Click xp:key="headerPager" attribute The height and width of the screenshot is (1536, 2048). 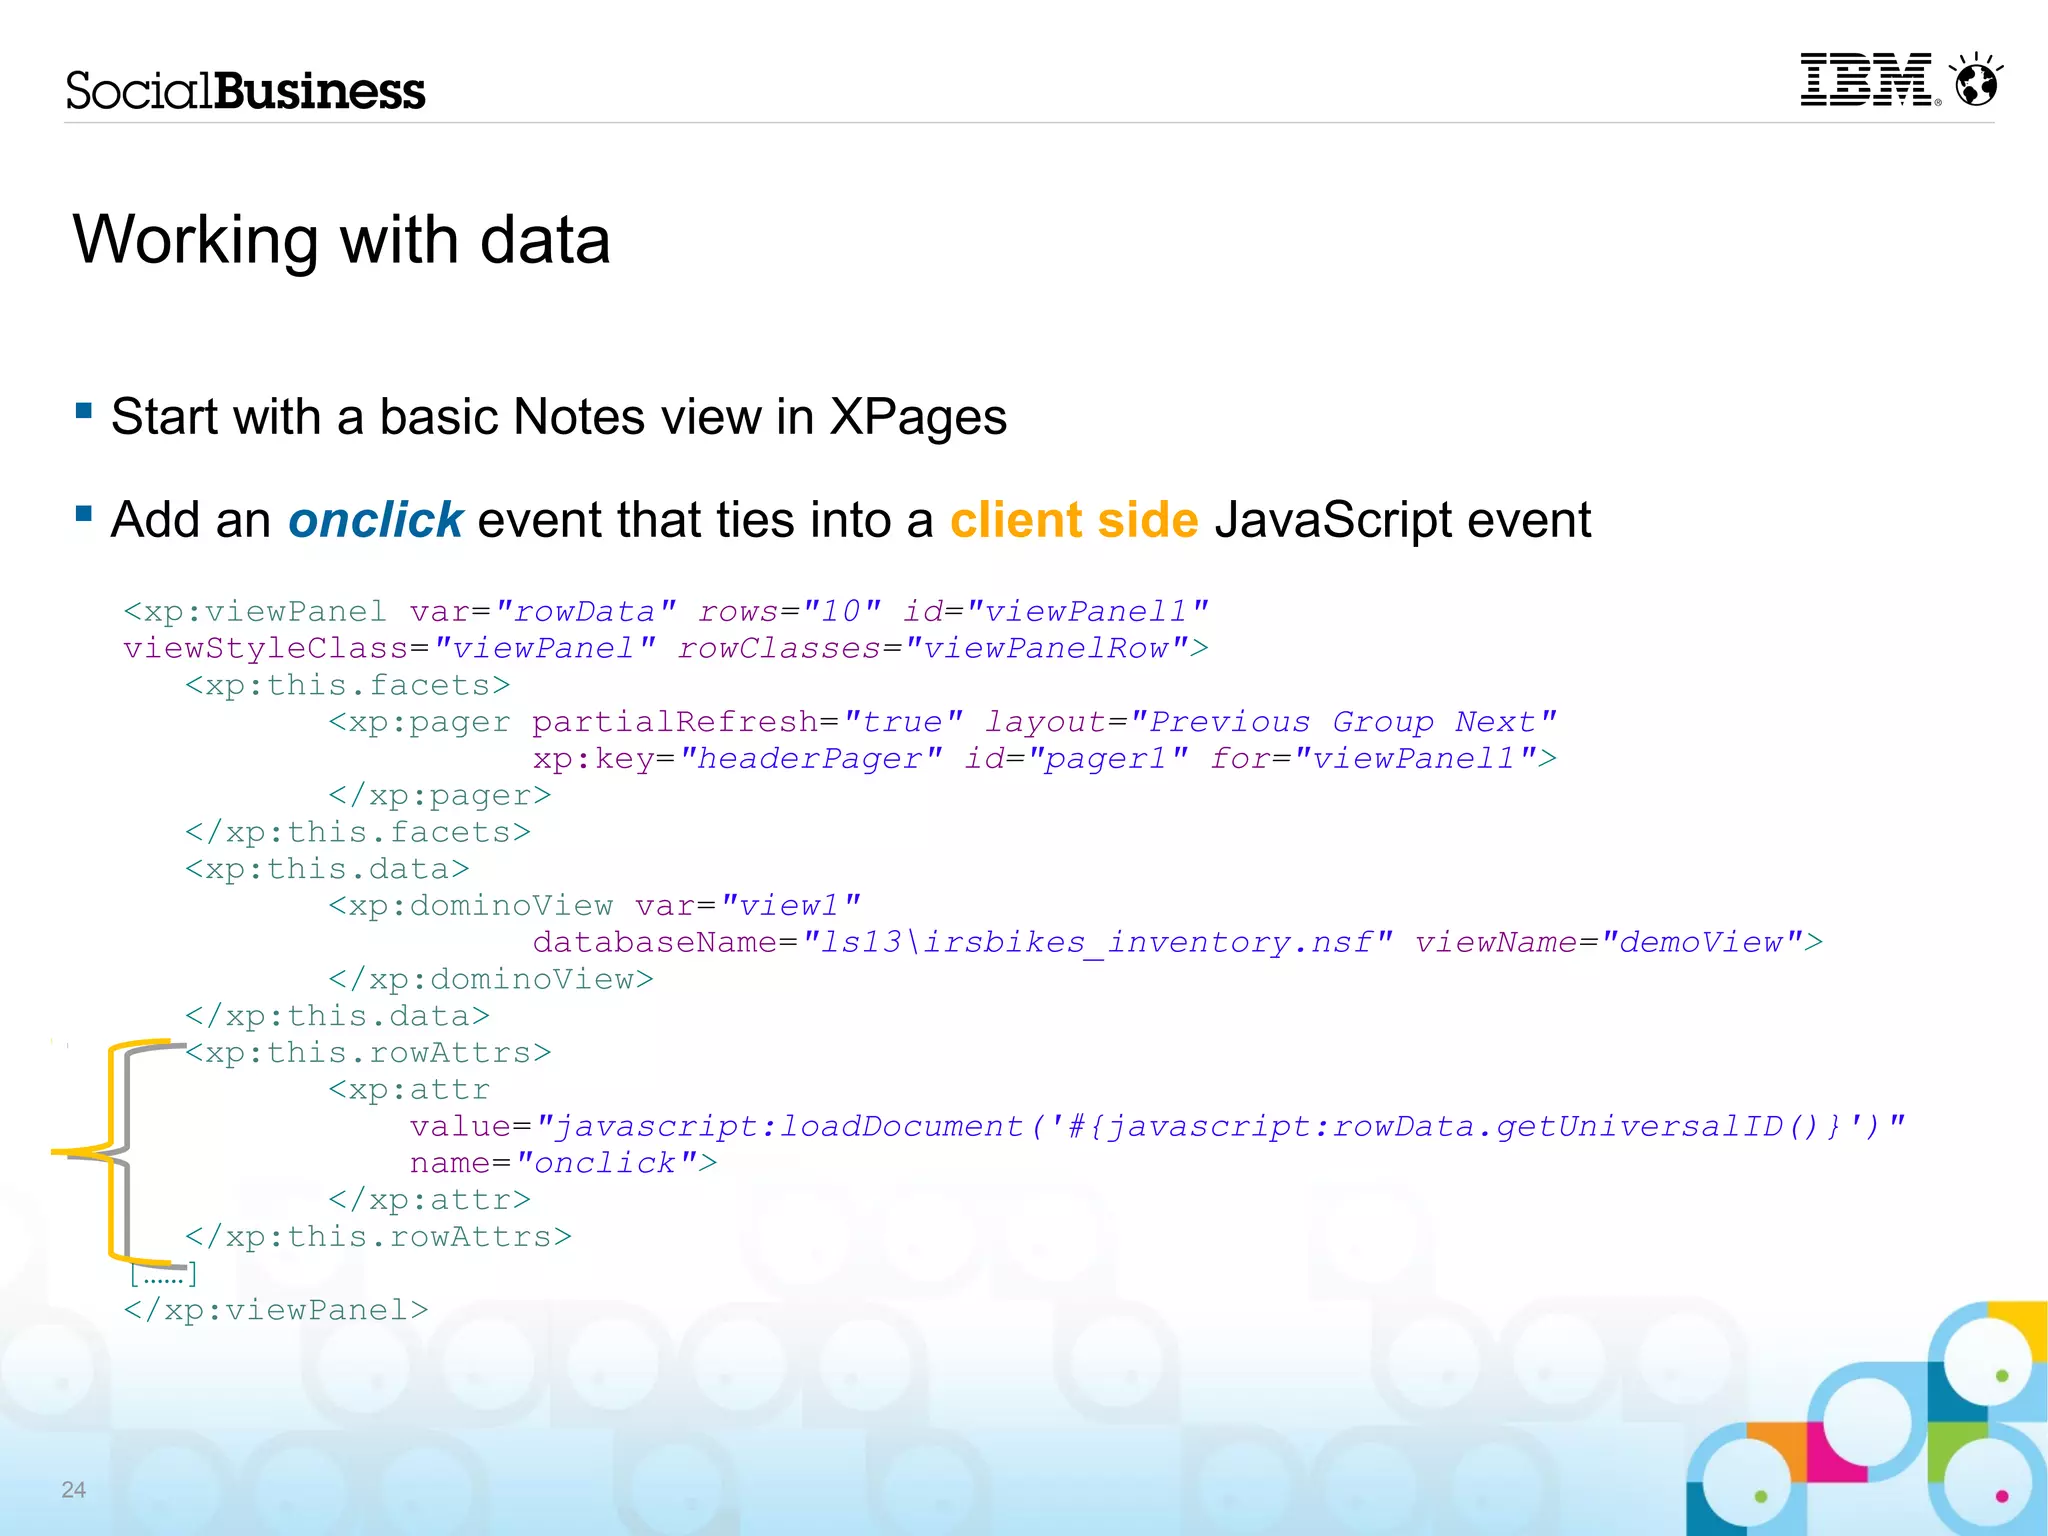coord(737,759)
